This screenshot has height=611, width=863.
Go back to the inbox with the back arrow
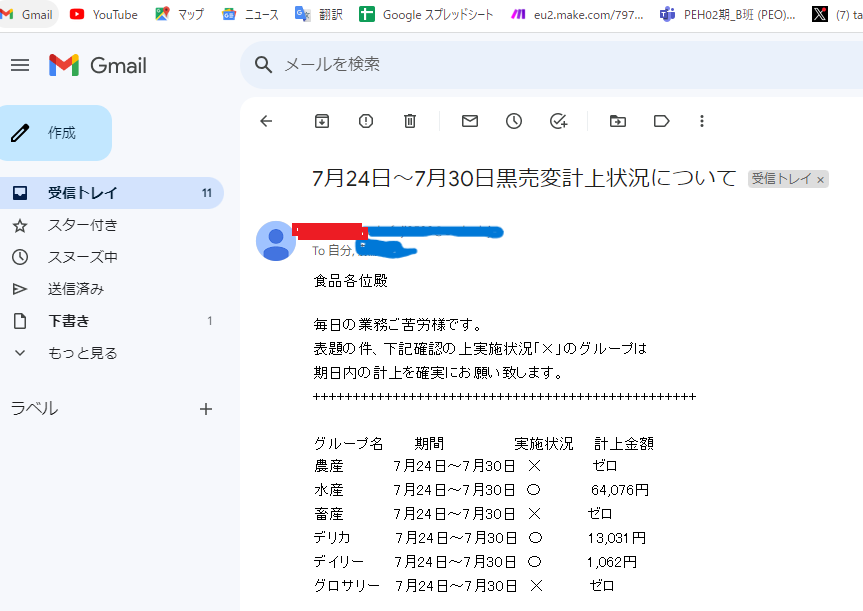265,120
